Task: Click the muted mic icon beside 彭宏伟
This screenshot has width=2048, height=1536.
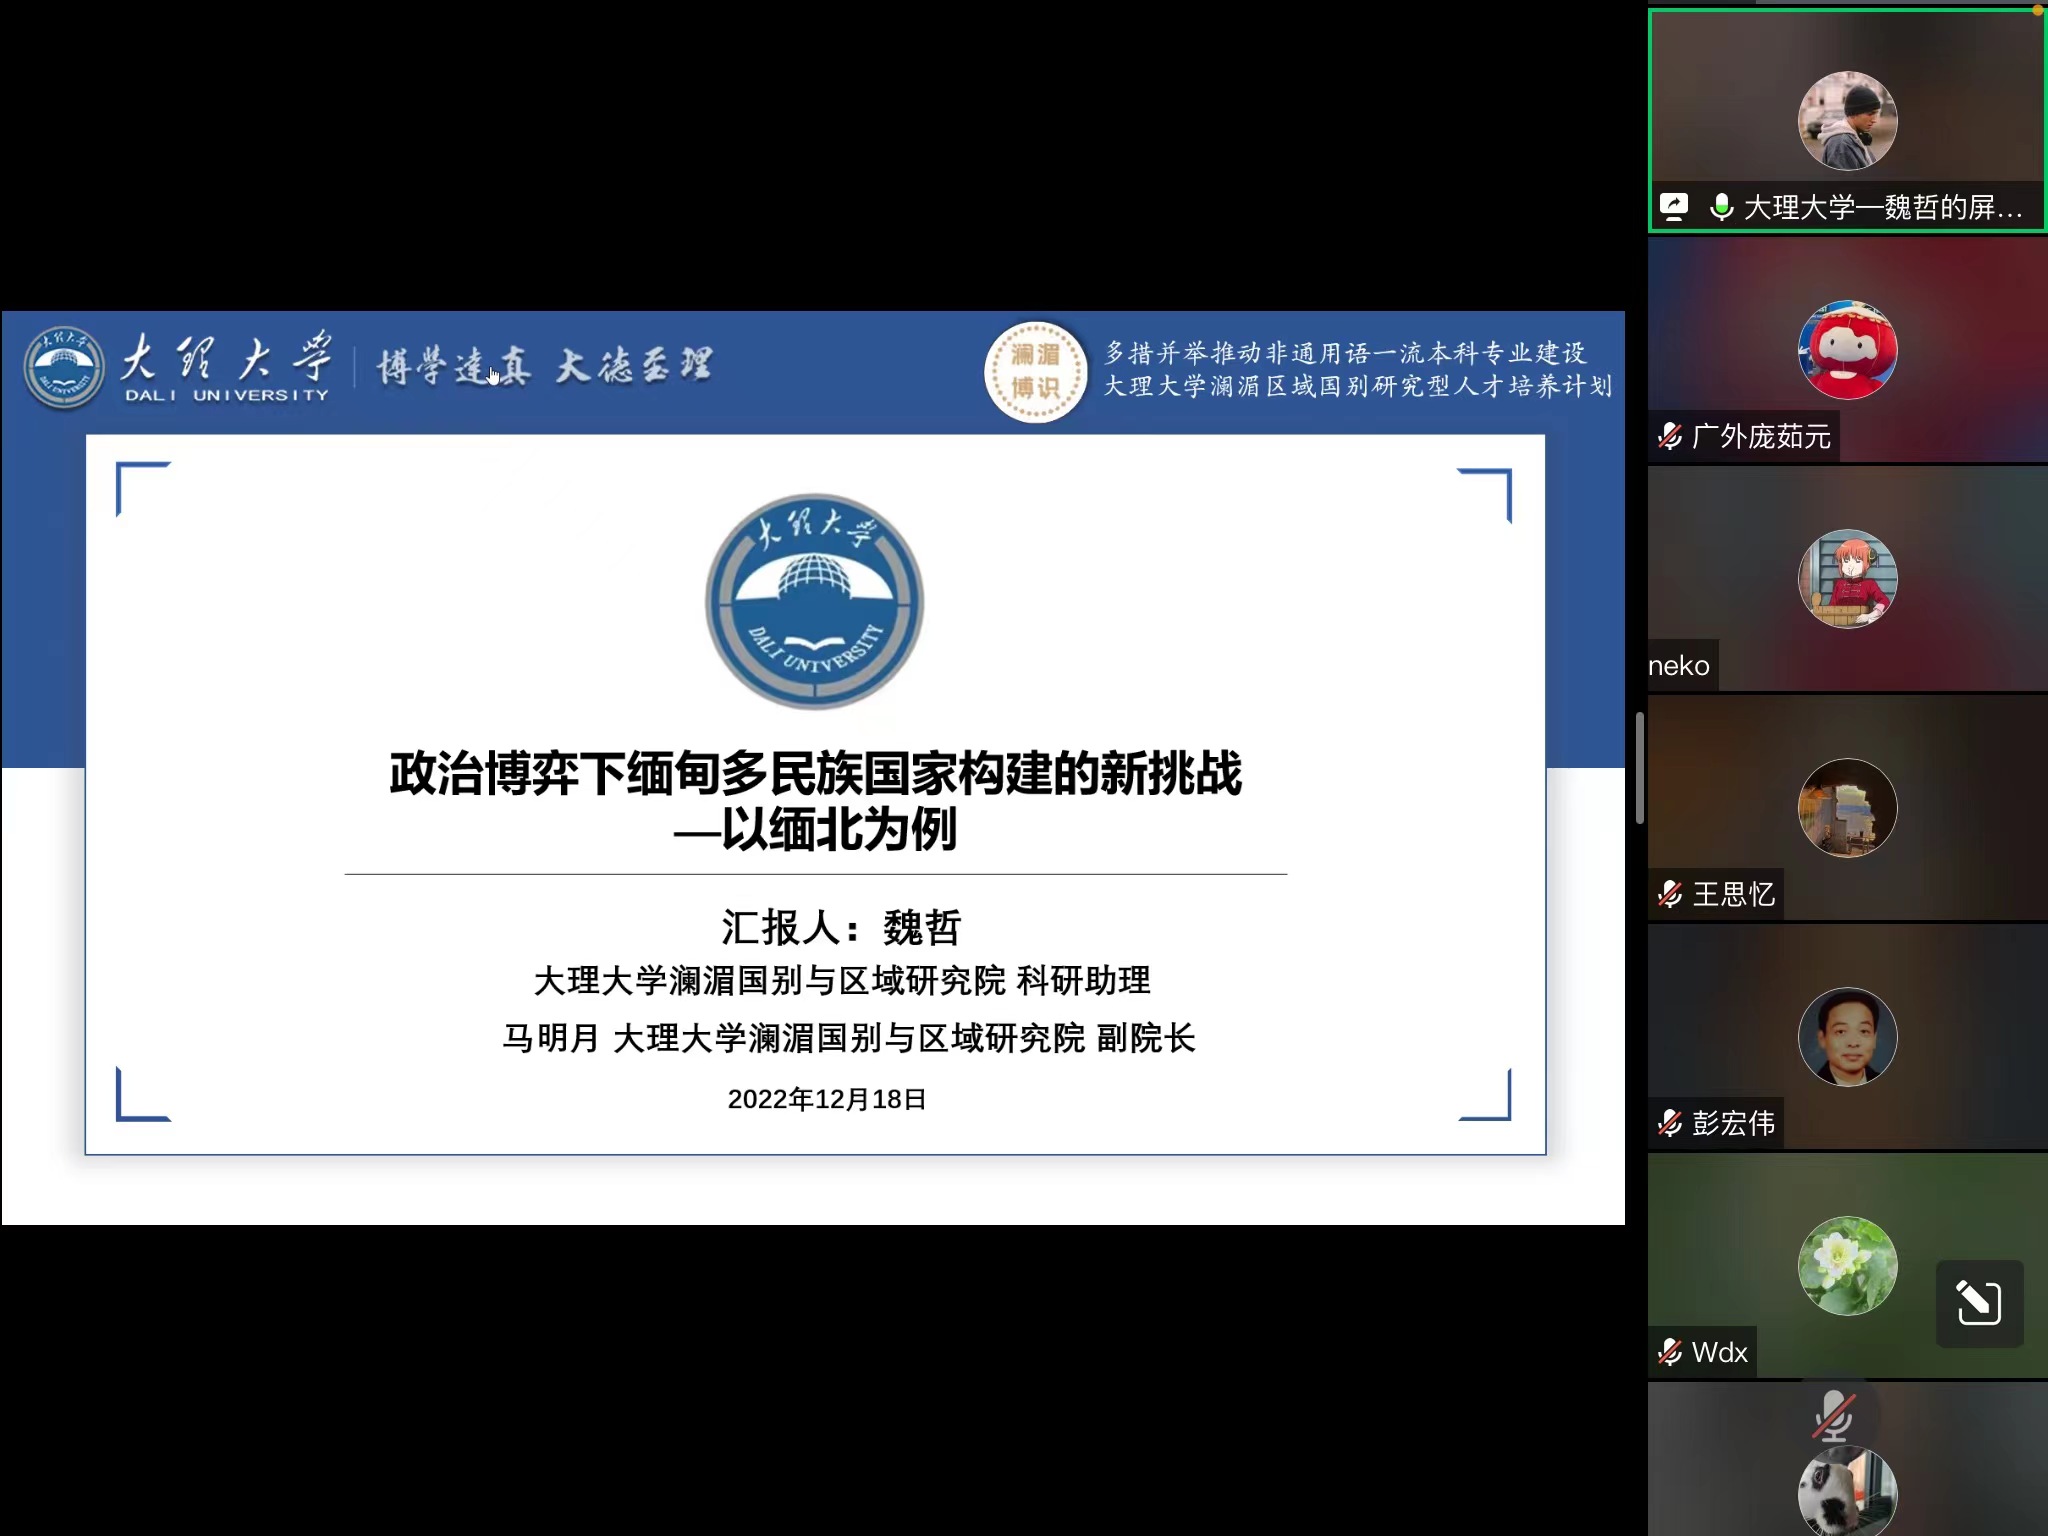Action: click(x=1670, y=1123)
